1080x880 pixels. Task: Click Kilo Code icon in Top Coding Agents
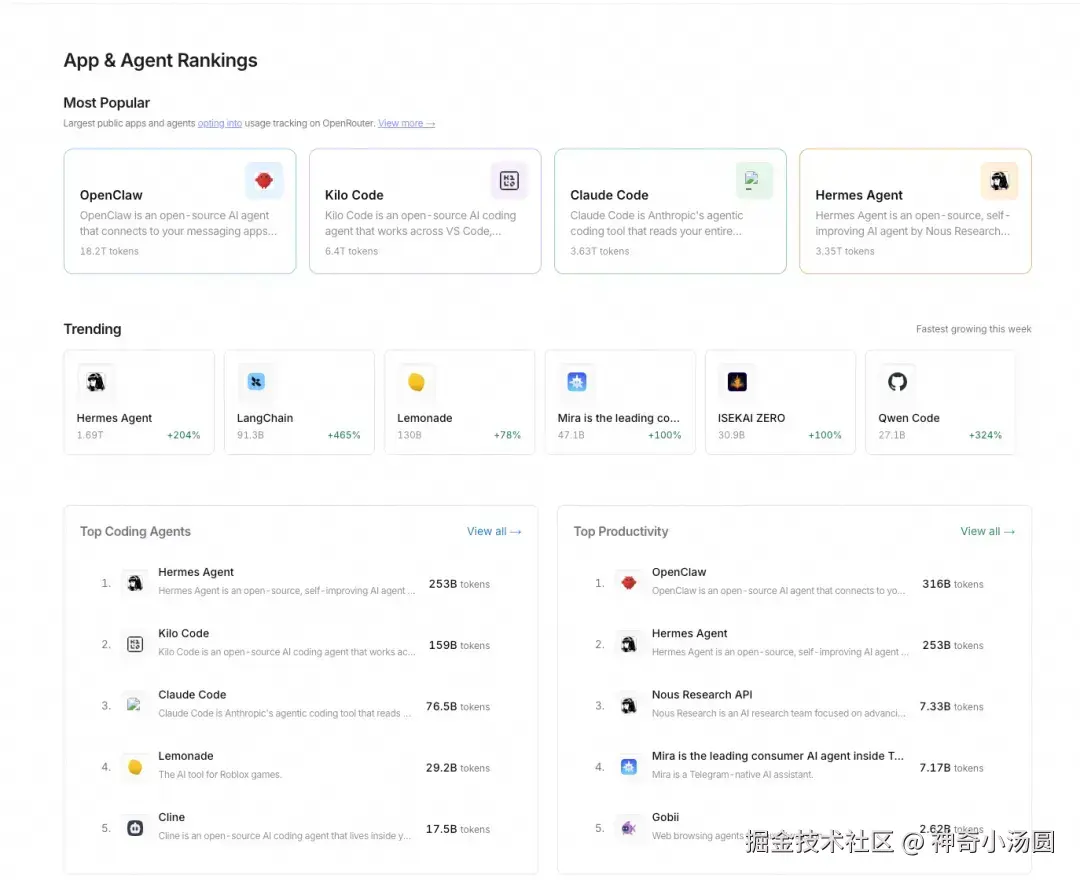[x=135, y=645]
